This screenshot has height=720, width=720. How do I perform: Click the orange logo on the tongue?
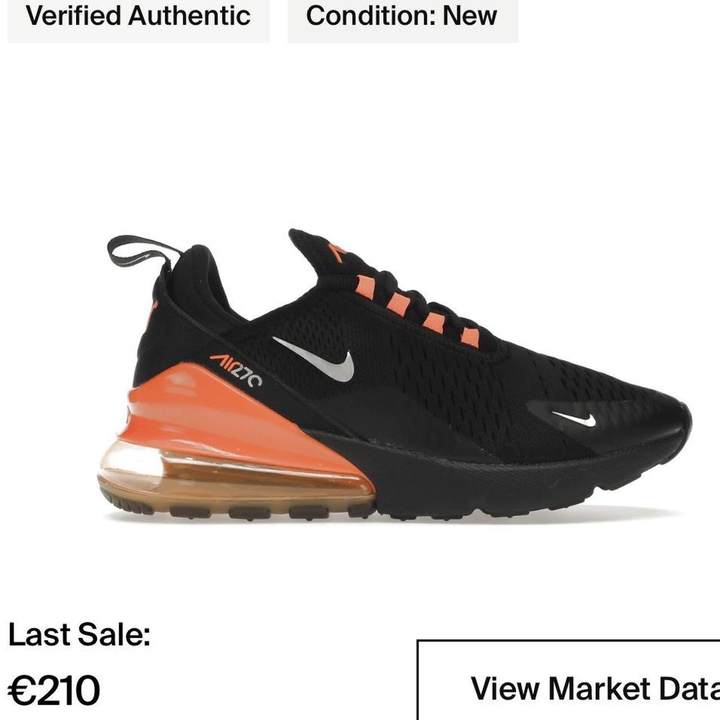(x=338, y=253)
